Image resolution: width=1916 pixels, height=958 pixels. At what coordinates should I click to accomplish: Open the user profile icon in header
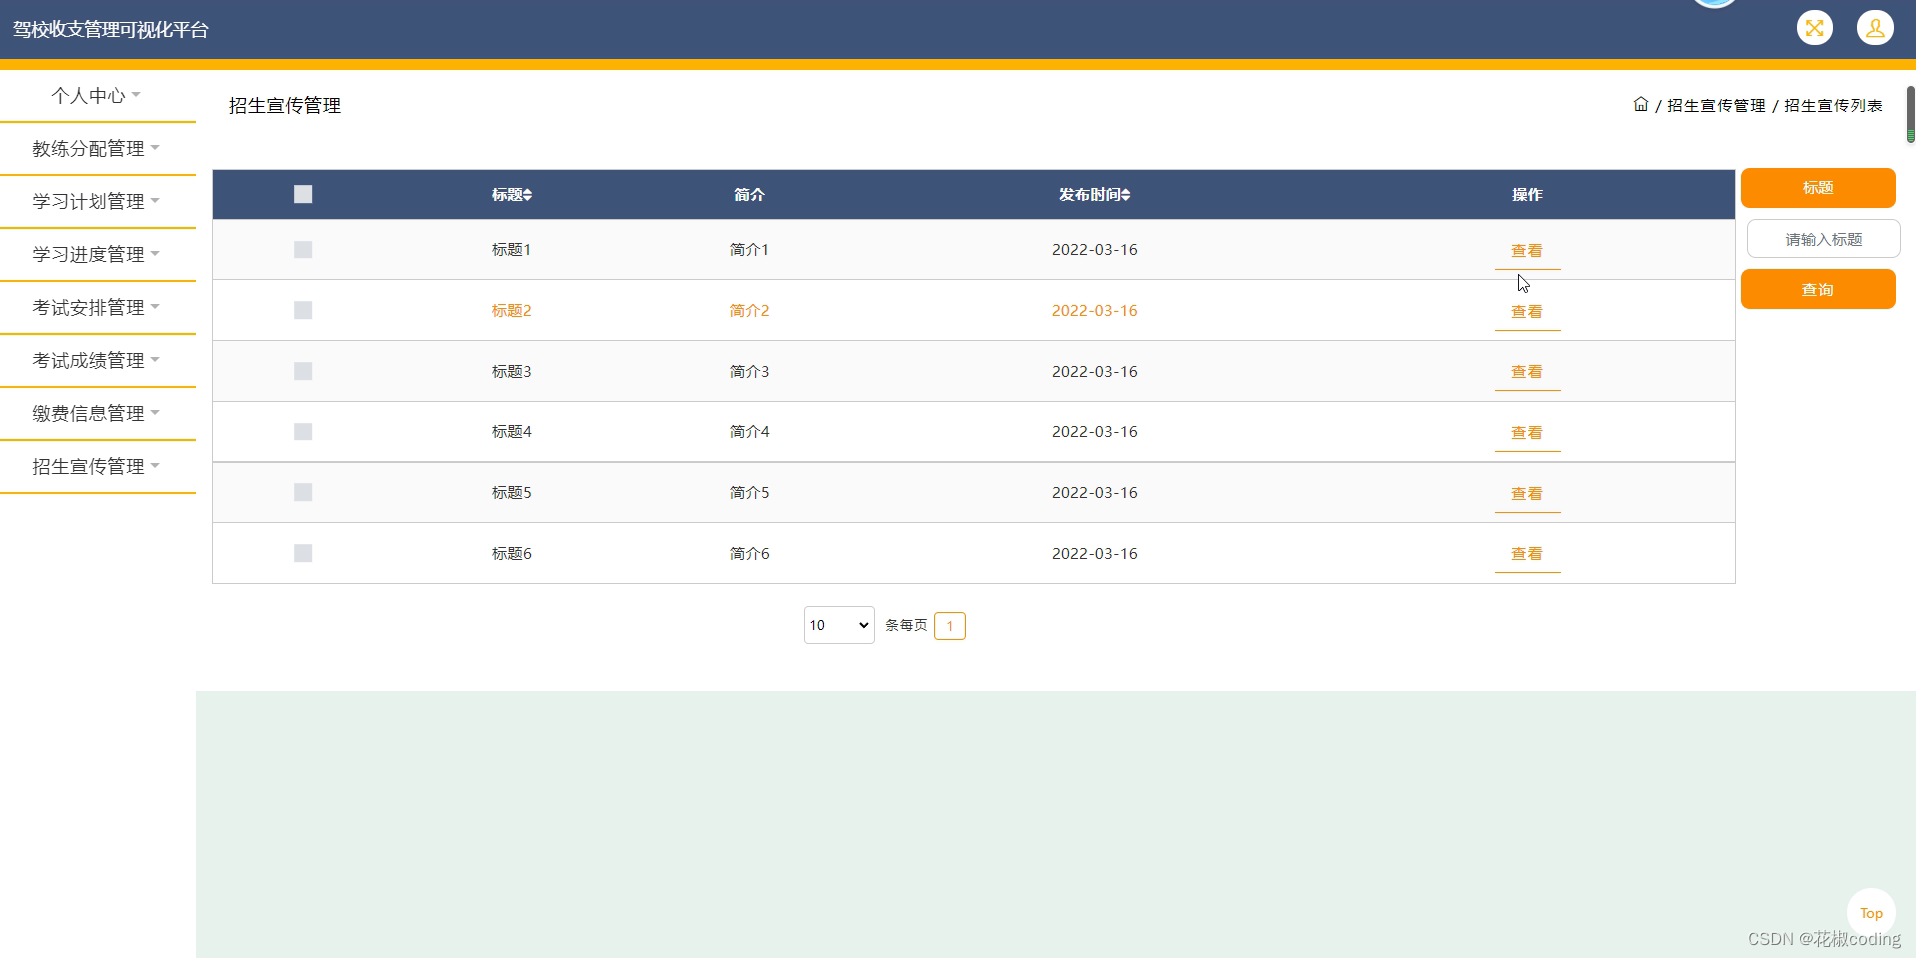[1875, 28]
